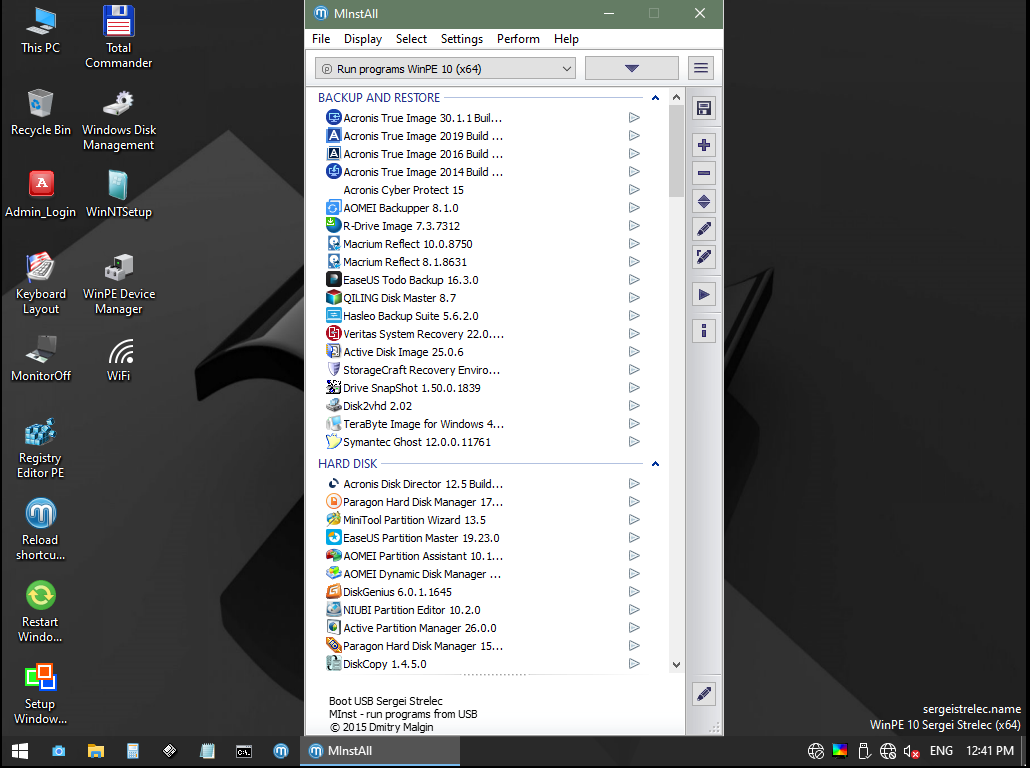This screenshot has width=1030, height=768.
Task: Open program information via the info icon
Action: coord(703,330)
